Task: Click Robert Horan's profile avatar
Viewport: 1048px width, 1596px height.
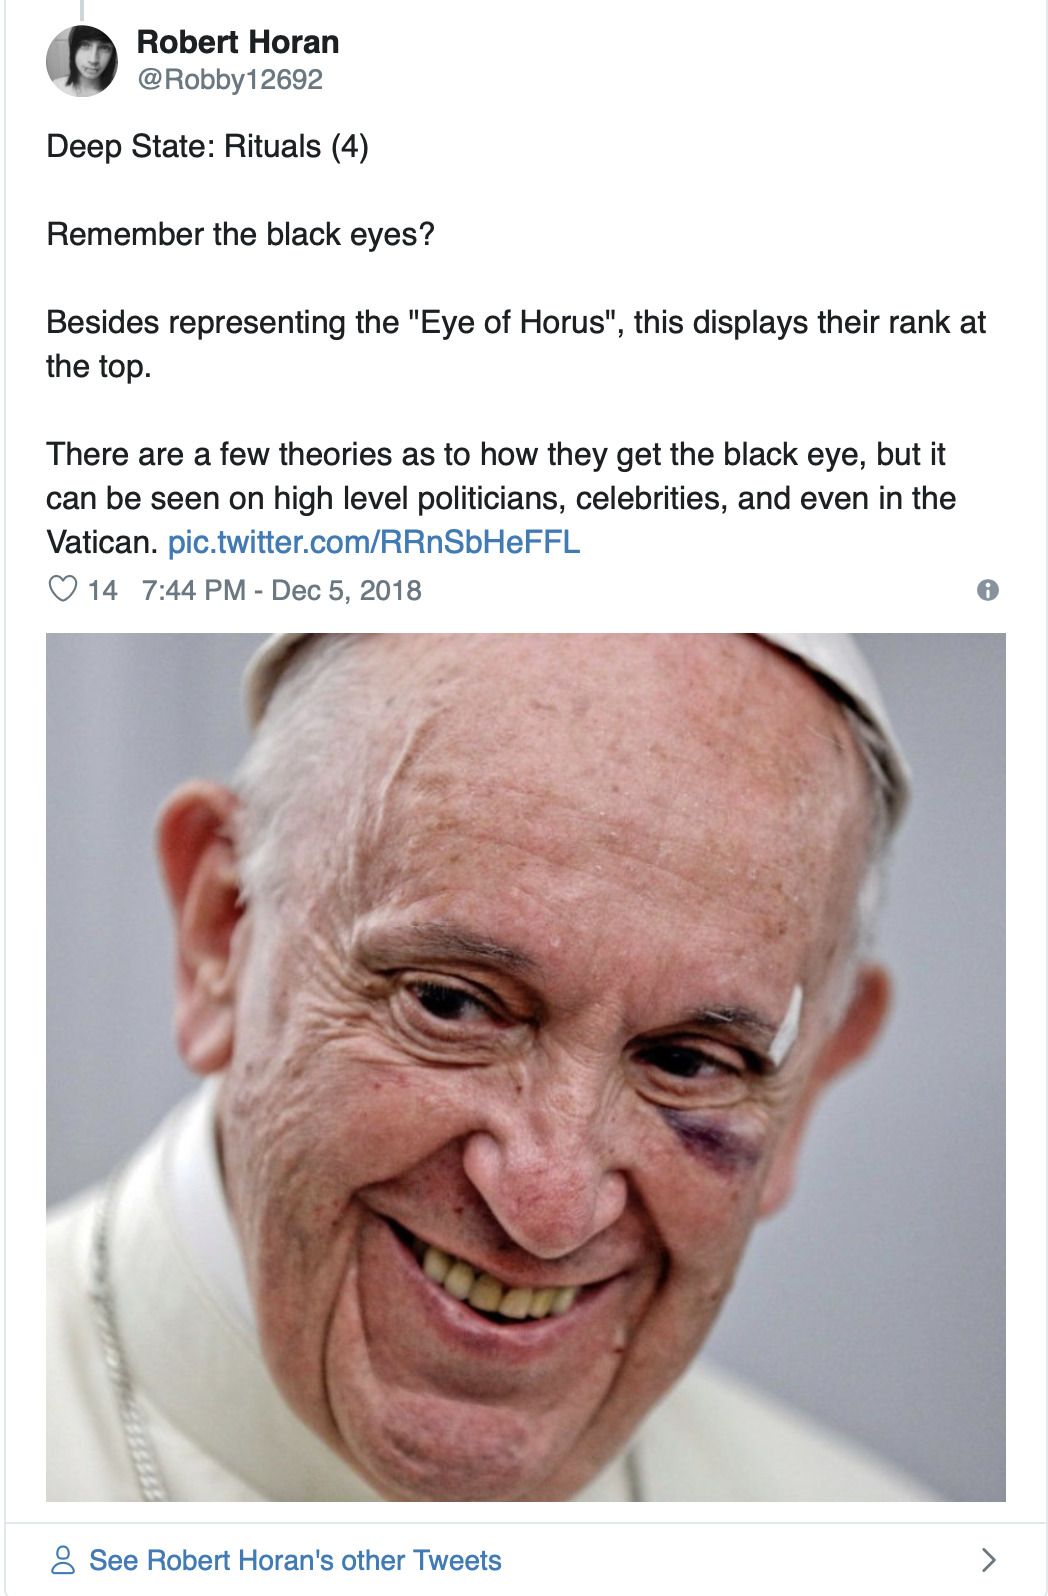Action: [x=82, y=61]
